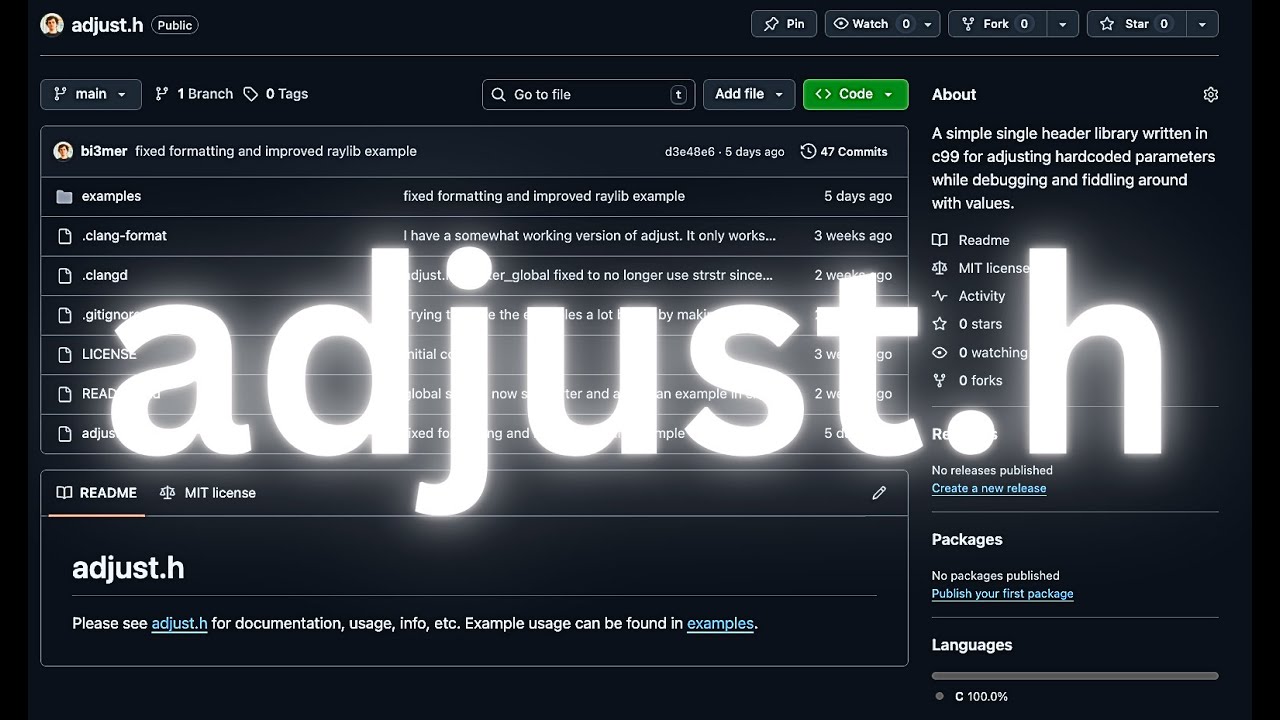Click the pencil edit README icon
This screenshot has width=1280, height=720.
(x=879, y=493)
